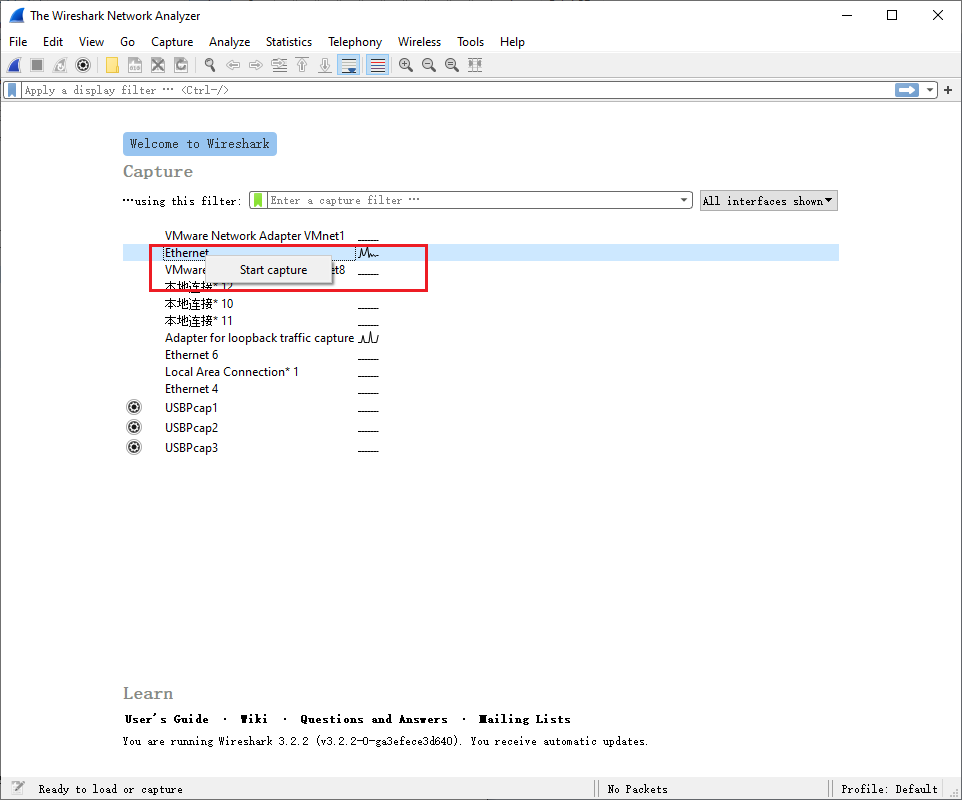Click the restart capture icon
This screenshot has height=800, width=962.
[x=60, y=65]
